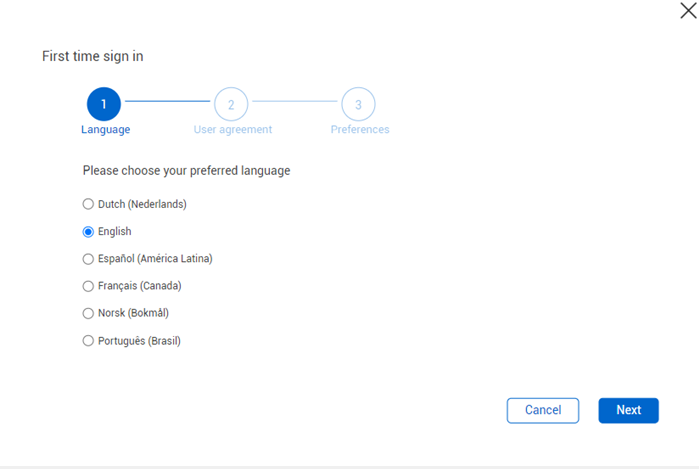Click the Português (Brasil) label text
Image resolution: width=699 pixels, height=469 pixels.
click(x=139, y=341)
